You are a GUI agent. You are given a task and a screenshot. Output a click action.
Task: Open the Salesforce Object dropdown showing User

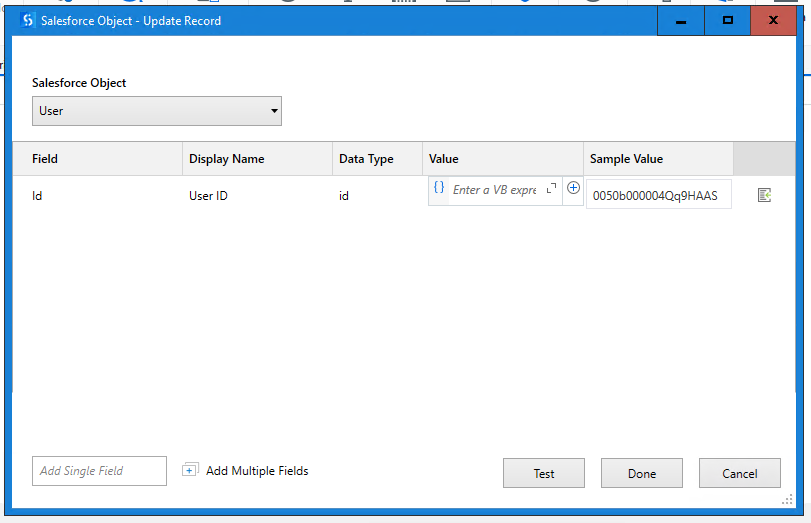157,111
